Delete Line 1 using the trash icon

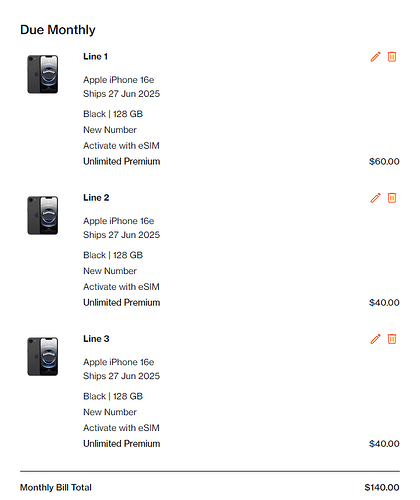coord(392,57)
